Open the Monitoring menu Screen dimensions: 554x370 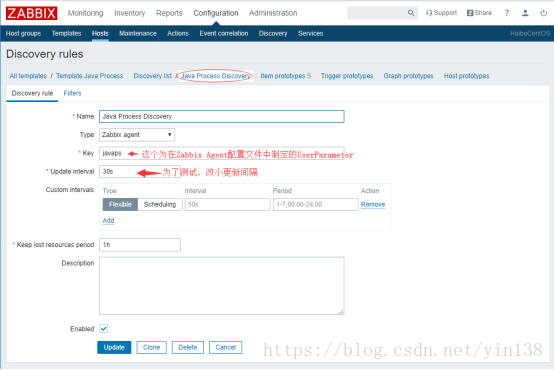86,13
